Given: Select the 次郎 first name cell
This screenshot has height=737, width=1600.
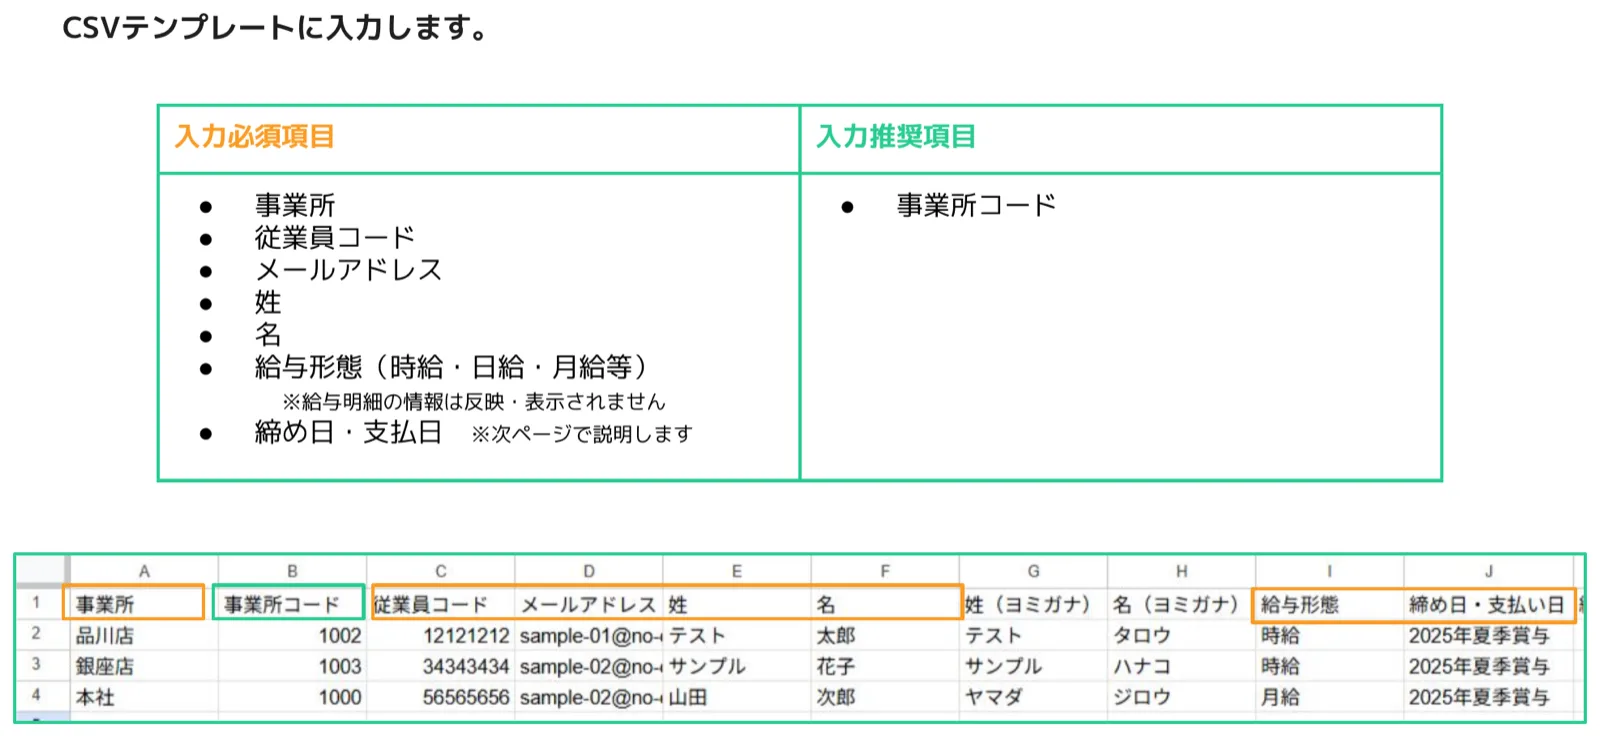Looking at the screenshot, I should tap(885, 697).
